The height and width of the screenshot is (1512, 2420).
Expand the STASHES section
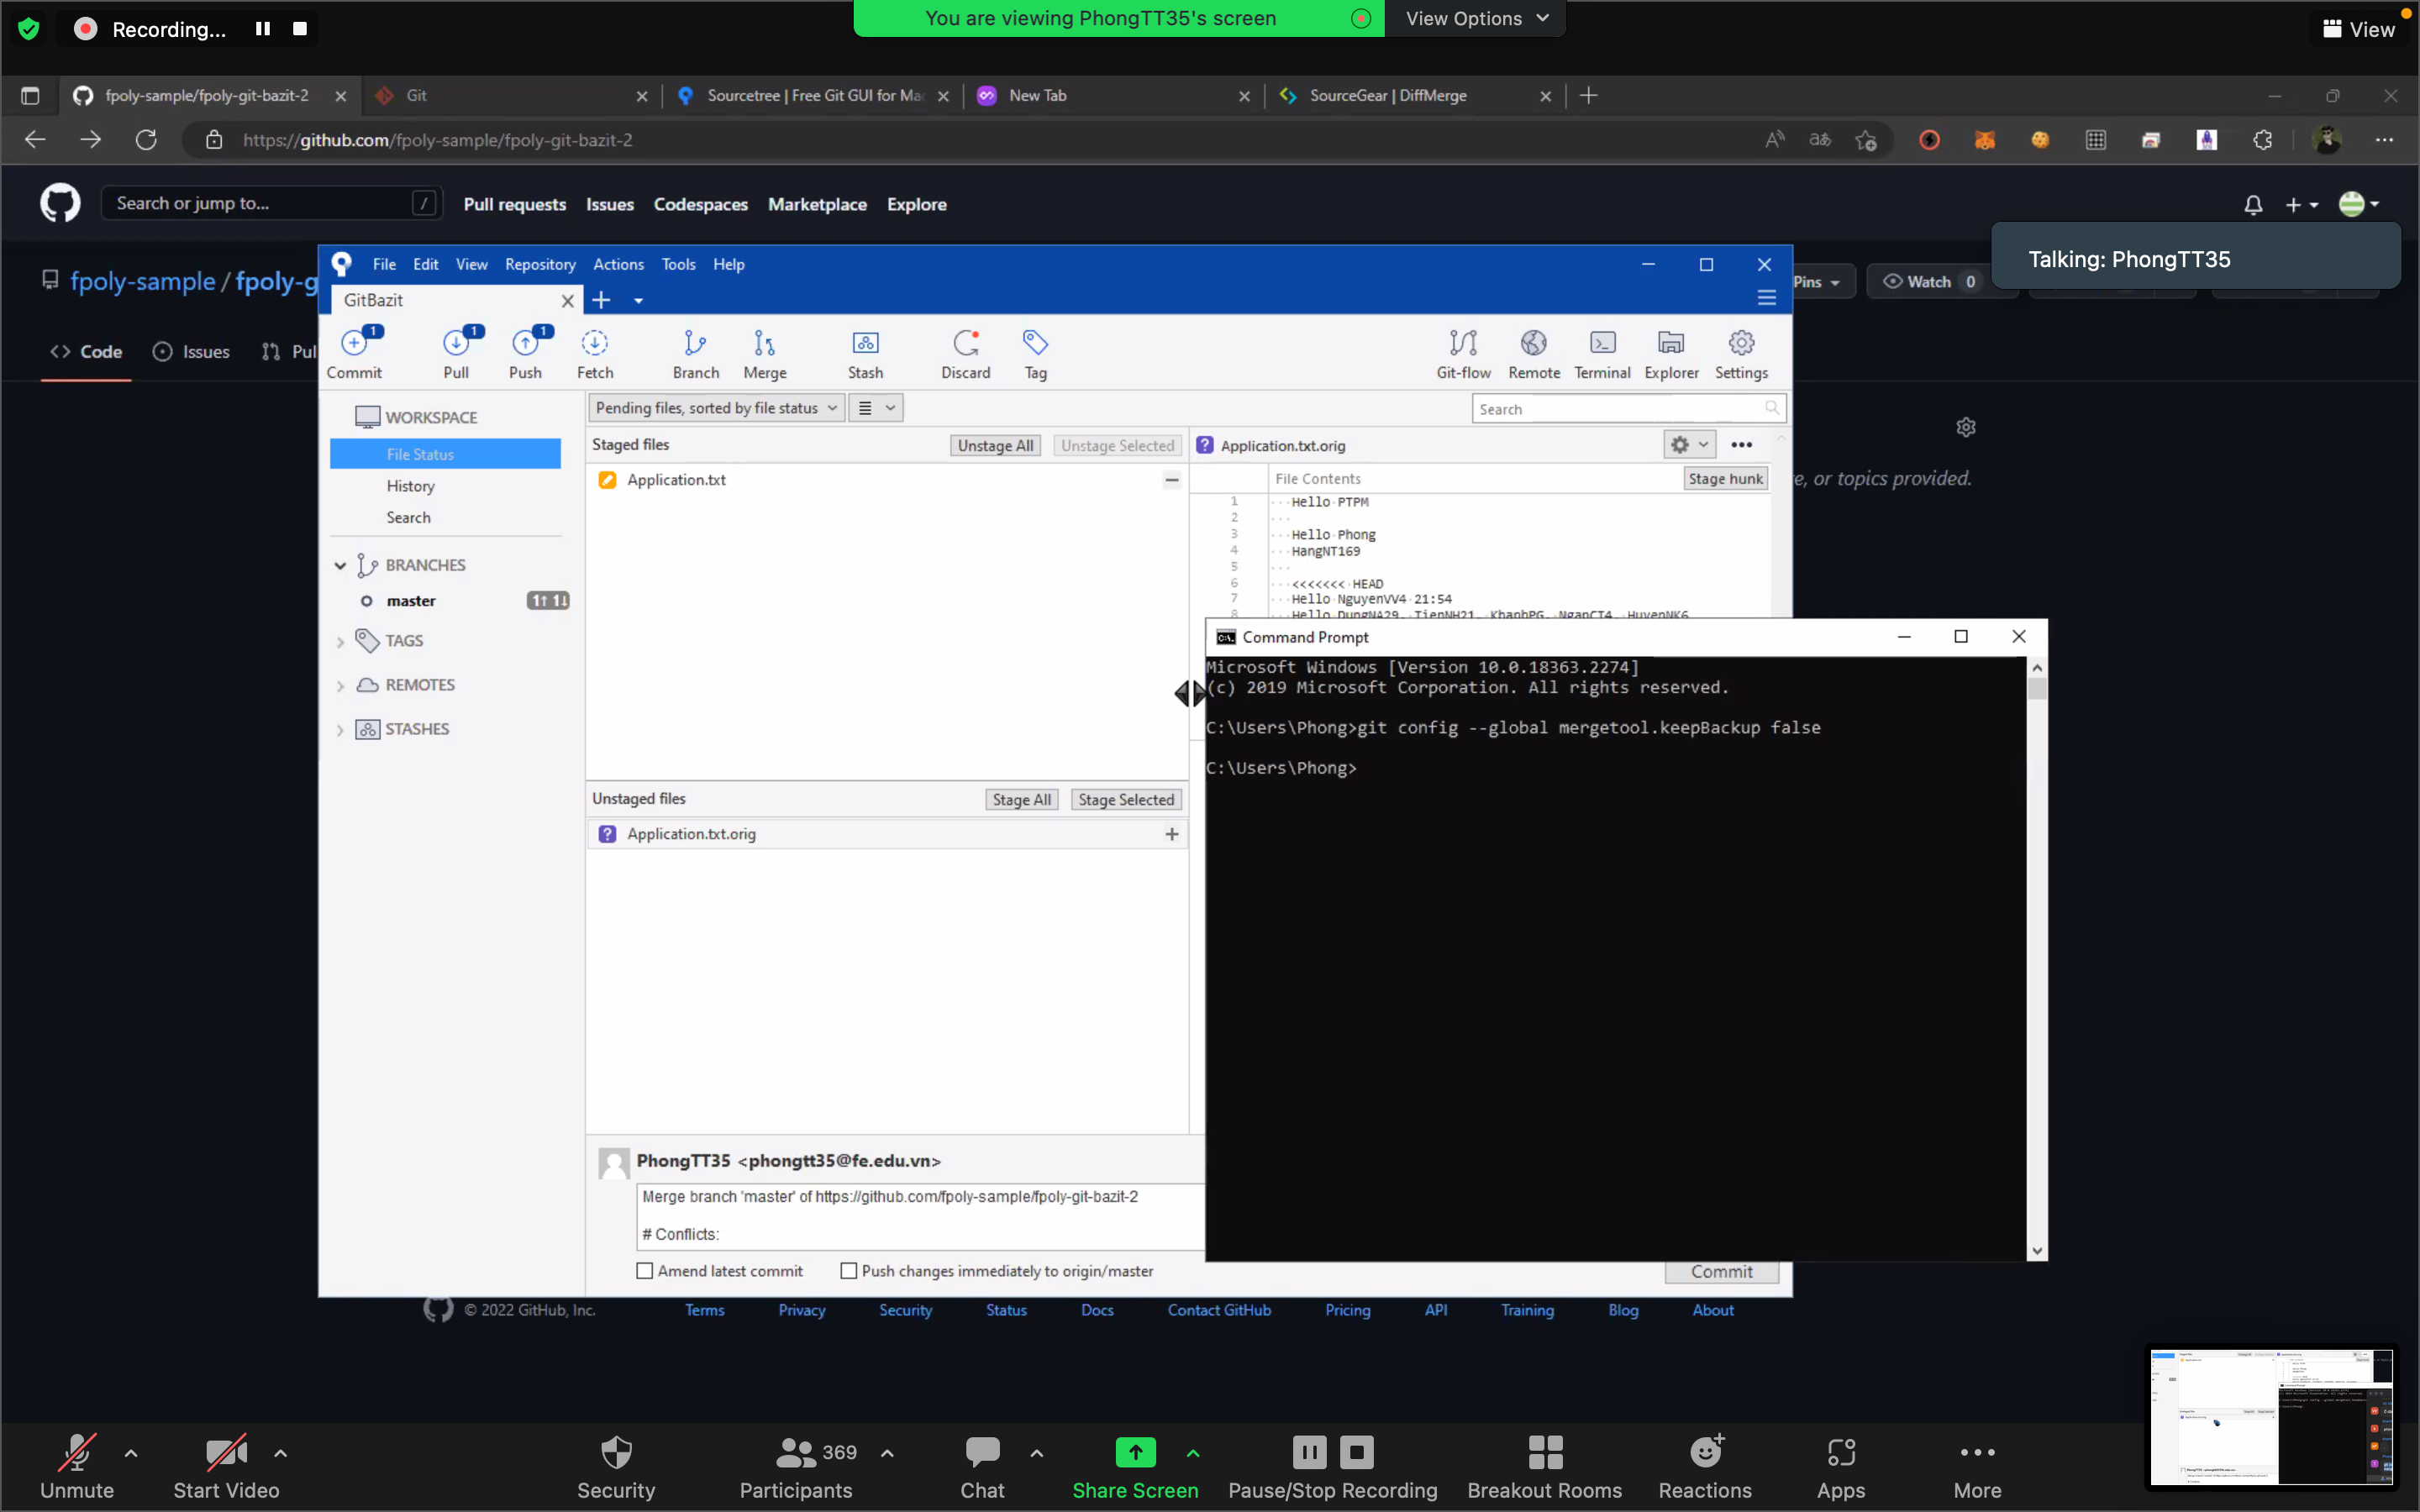click(x=340, y=730)
